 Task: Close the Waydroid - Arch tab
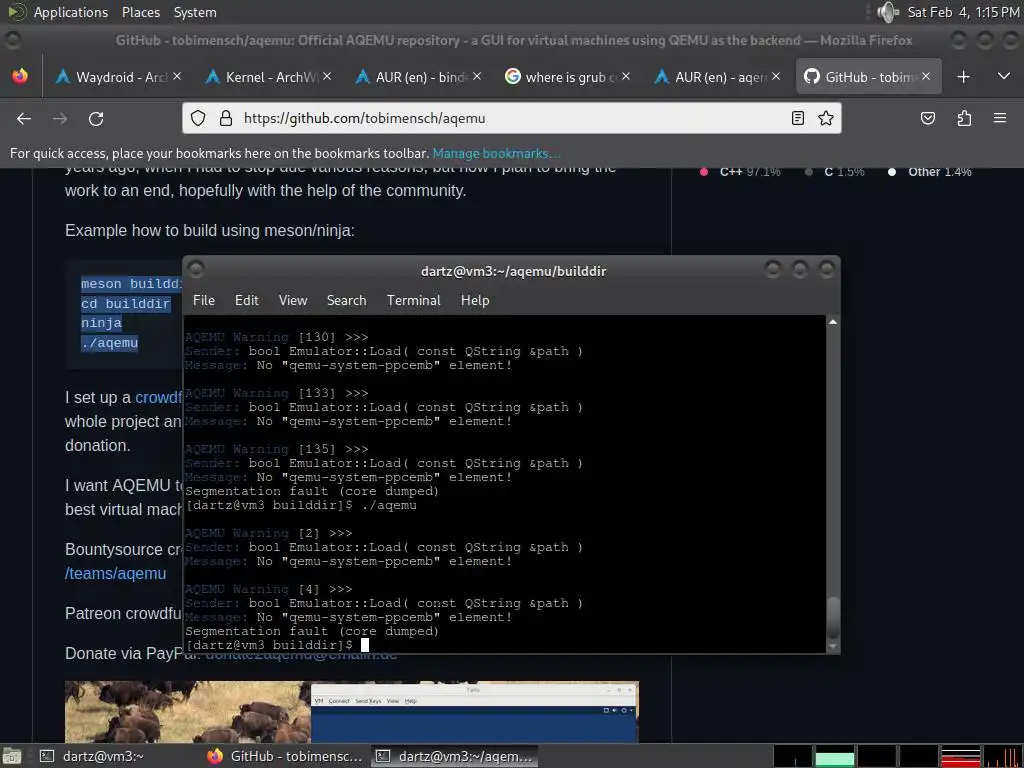pyautogui.click(x=178, y=76)
